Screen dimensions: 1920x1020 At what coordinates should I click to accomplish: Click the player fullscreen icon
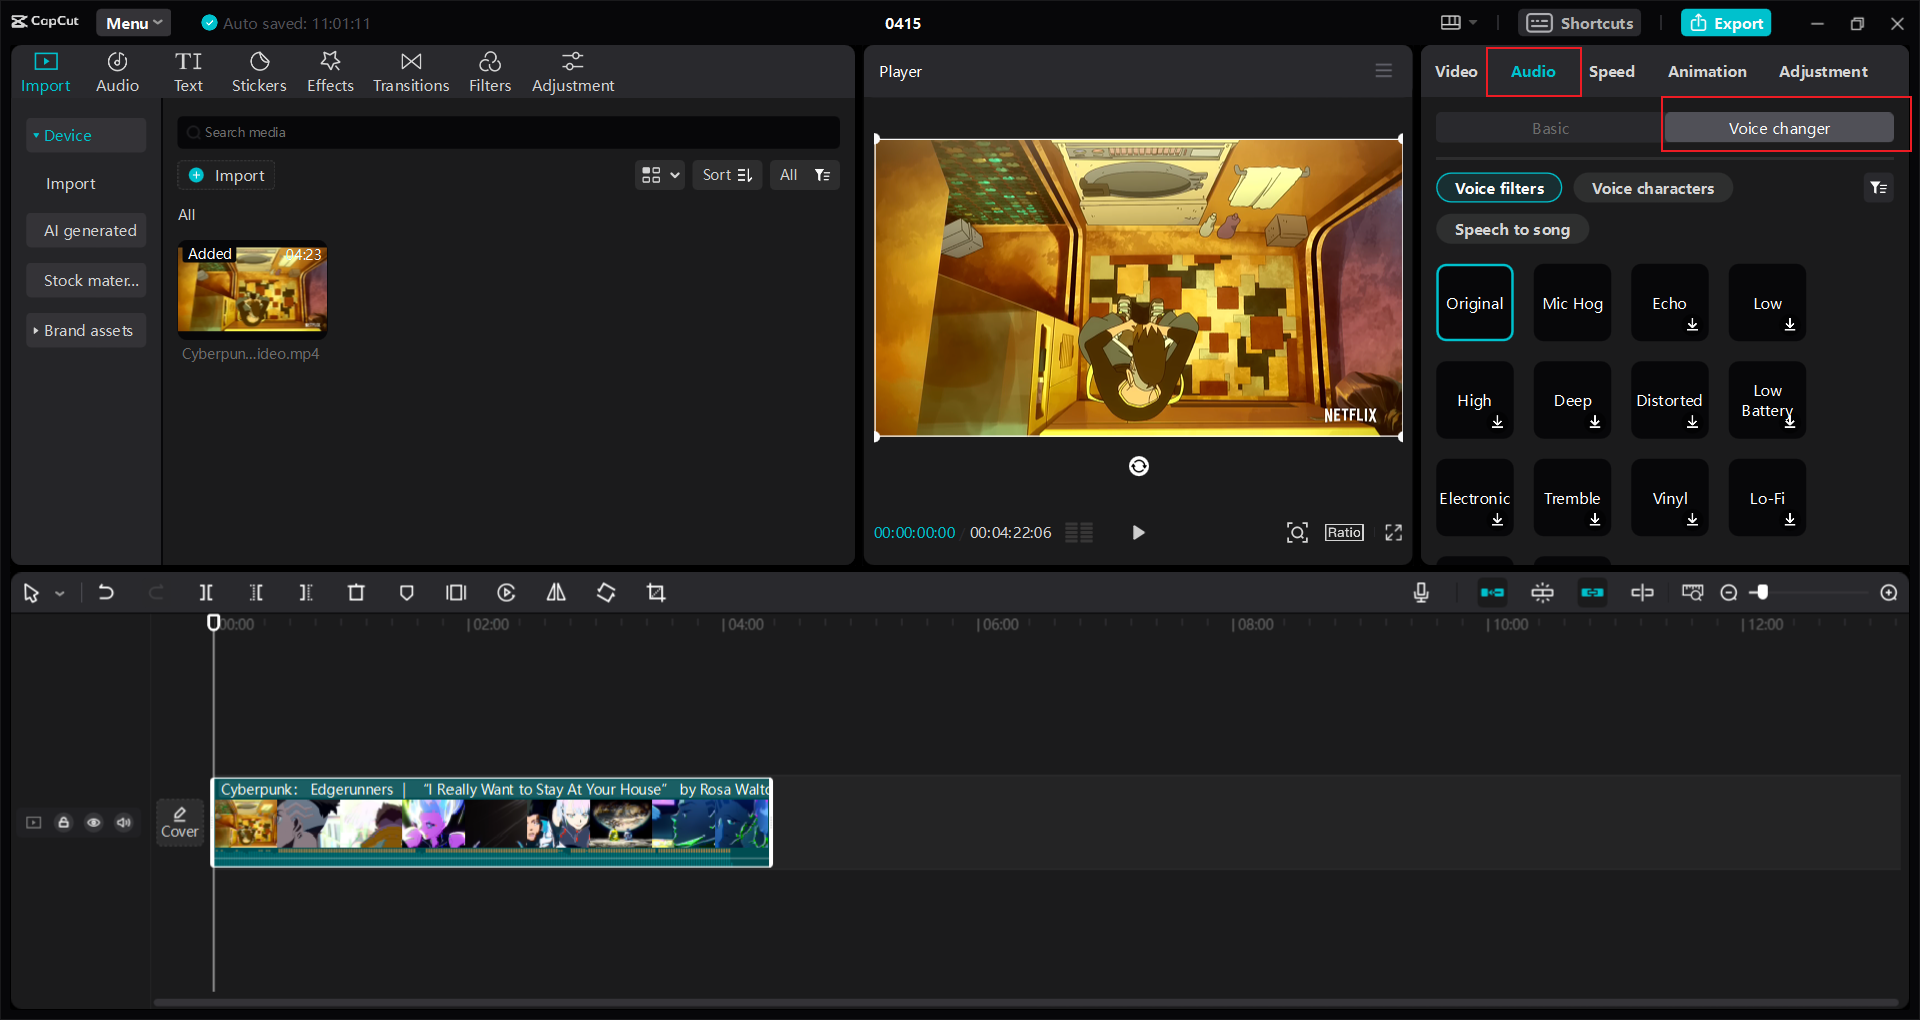(1393, 533)
